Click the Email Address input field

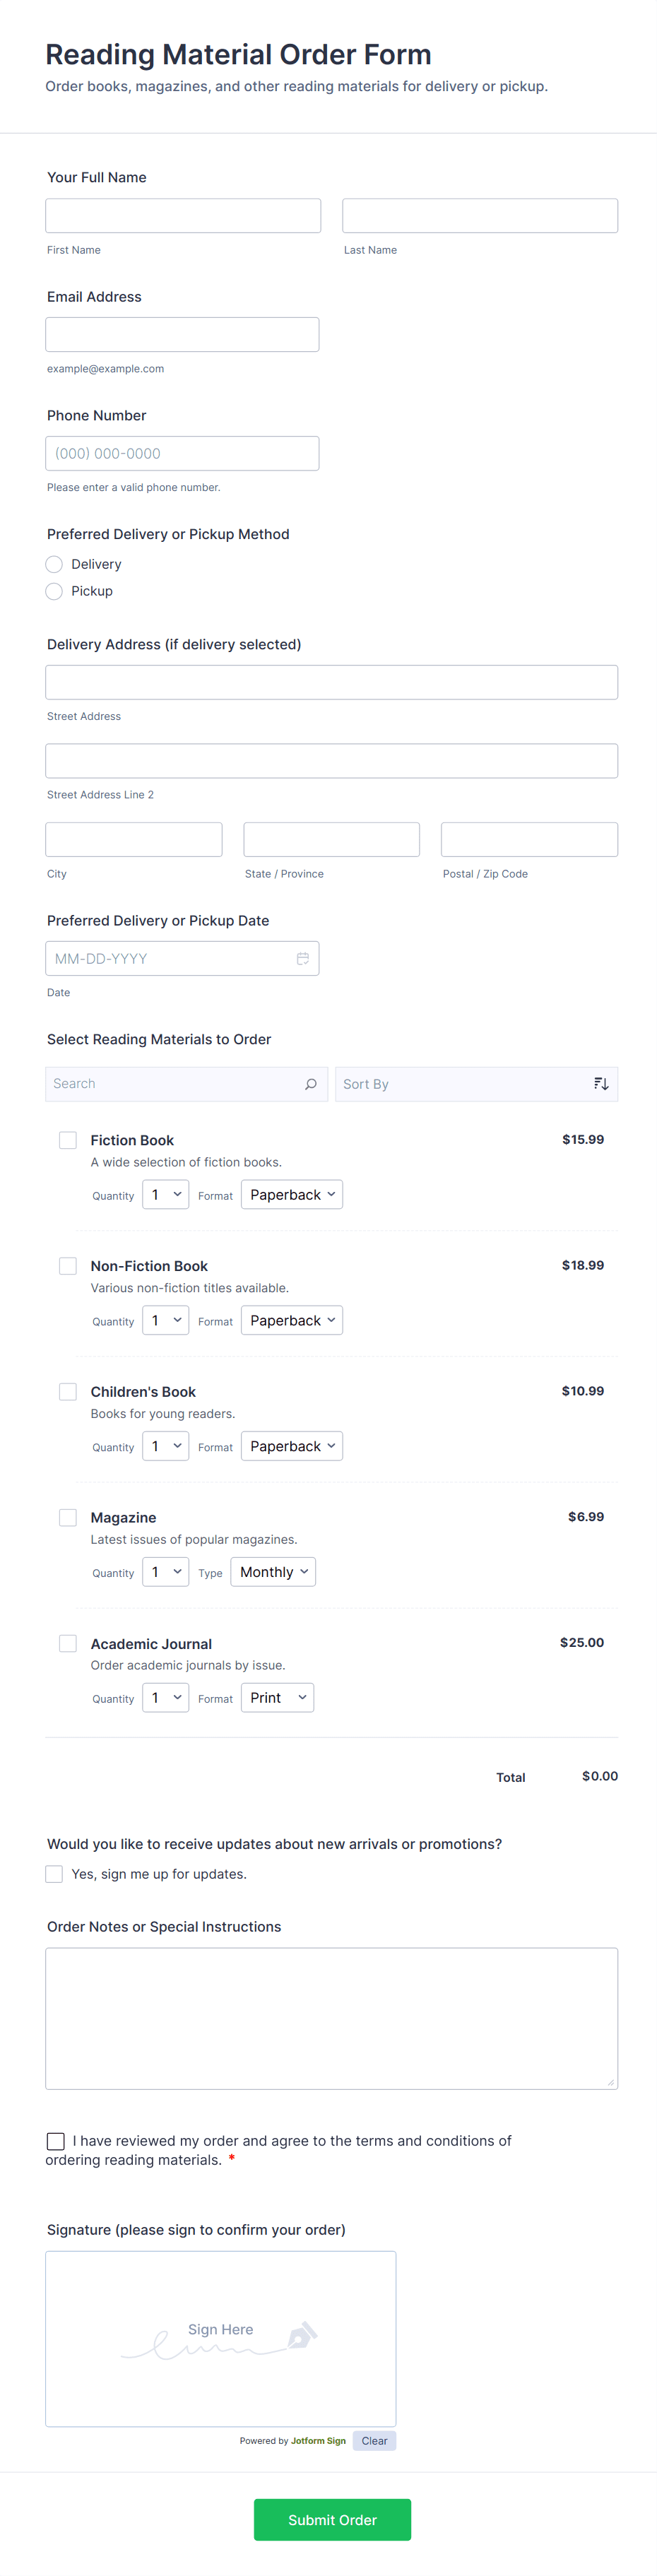tap(182, 335)
